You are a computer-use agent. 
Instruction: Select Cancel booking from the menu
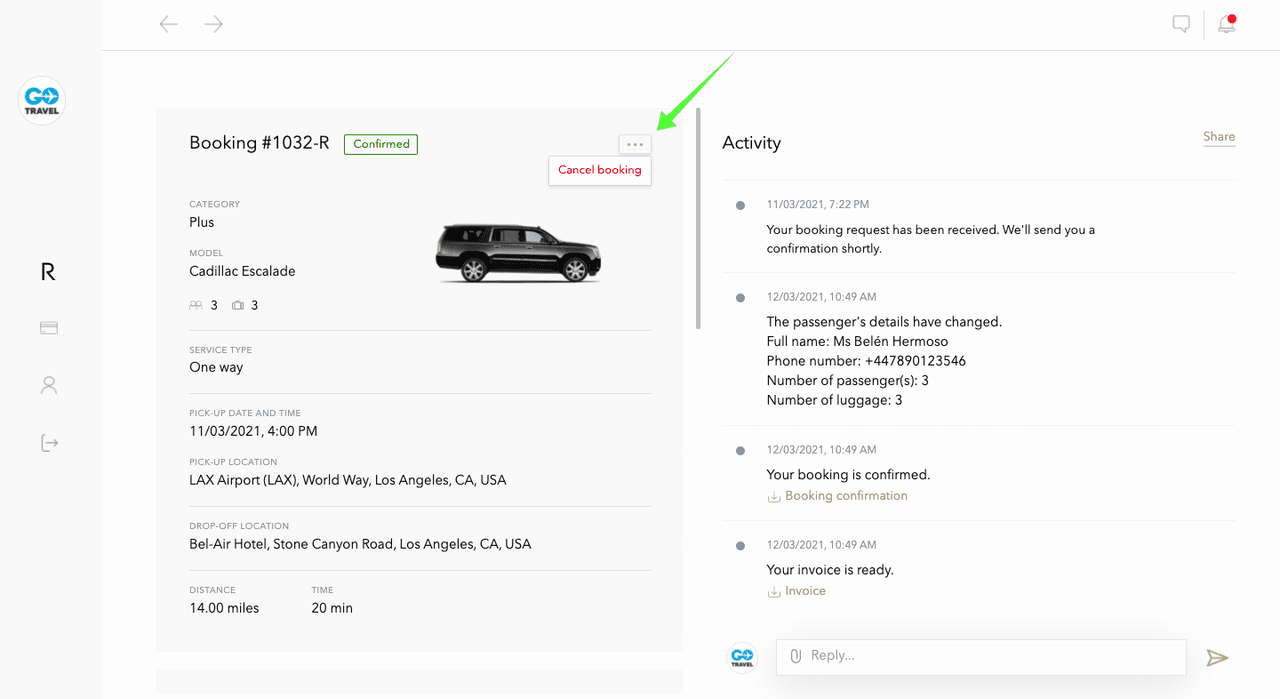[600, 170]
